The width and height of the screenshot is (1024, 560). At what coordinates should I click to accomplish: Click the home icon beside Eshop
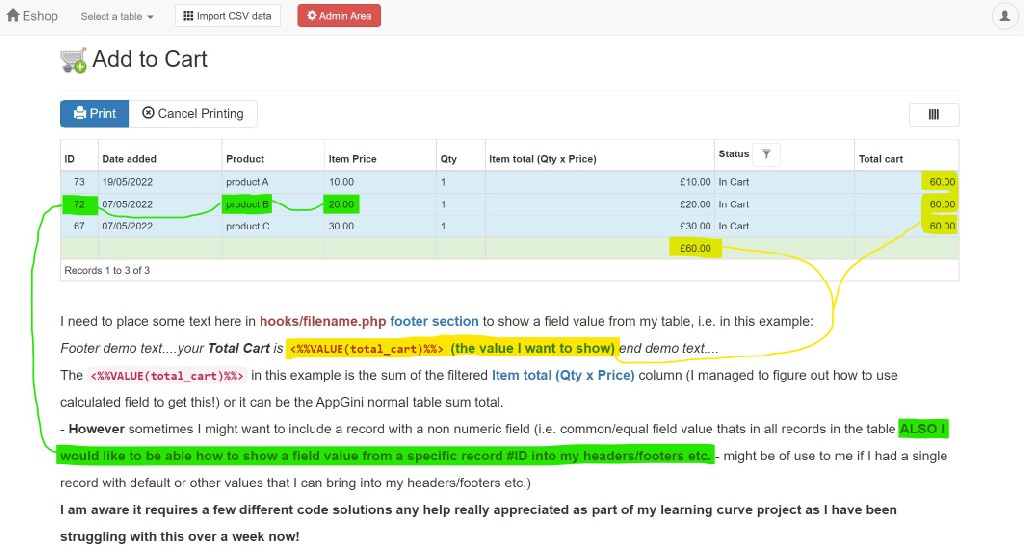tap(13, 15)
